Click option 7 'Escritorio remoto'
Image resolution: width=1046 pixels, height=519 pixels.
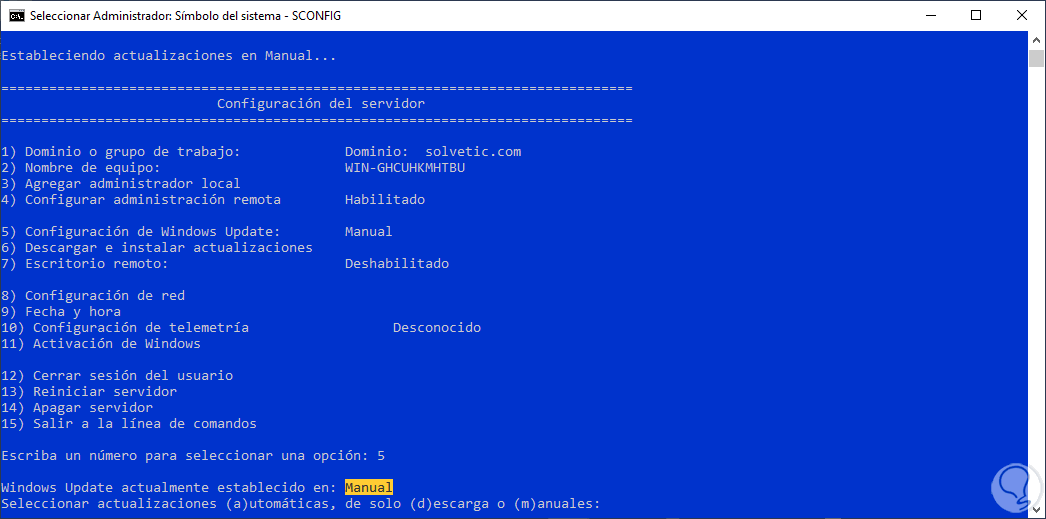pyautogui.click(x=85, y=264)
